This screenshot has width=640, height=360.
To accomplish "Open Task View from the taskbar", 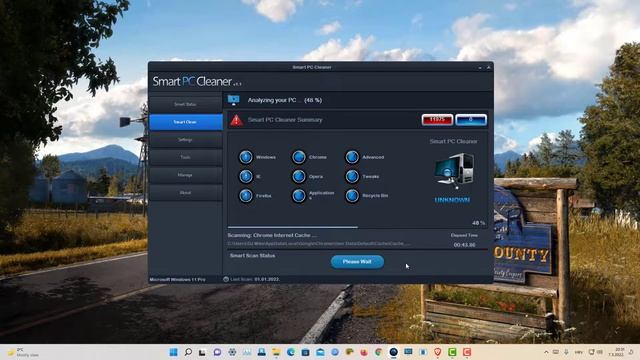I will (202, 352).
